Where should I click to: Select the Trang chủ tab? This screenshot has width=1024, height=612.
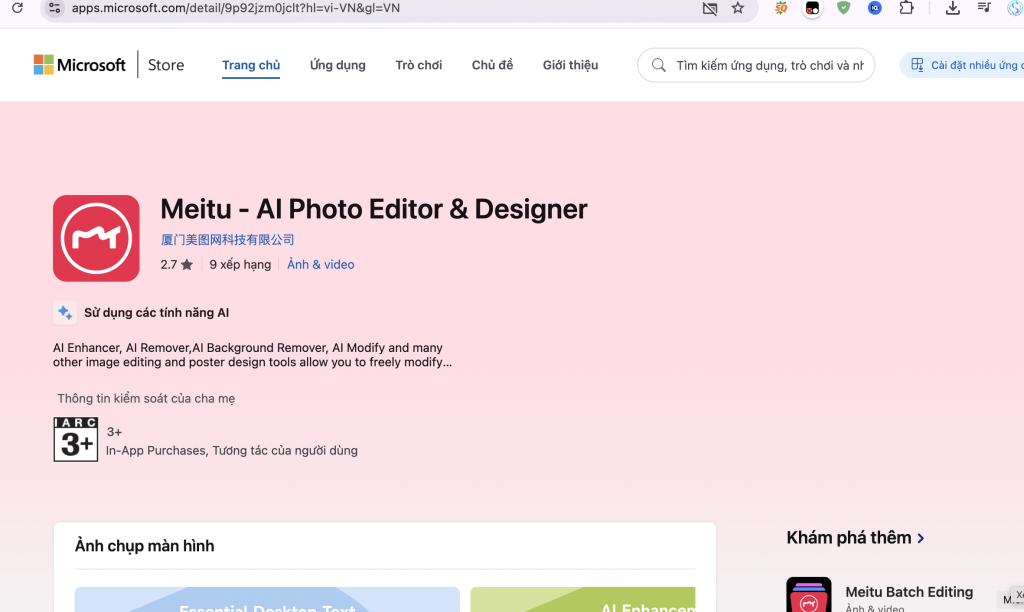(x=251, y=65)
